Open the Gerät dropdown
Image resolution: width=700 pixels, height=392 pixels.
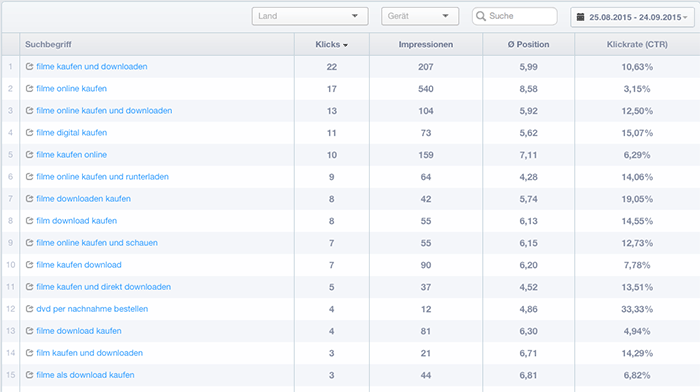[x=420, y=16]
